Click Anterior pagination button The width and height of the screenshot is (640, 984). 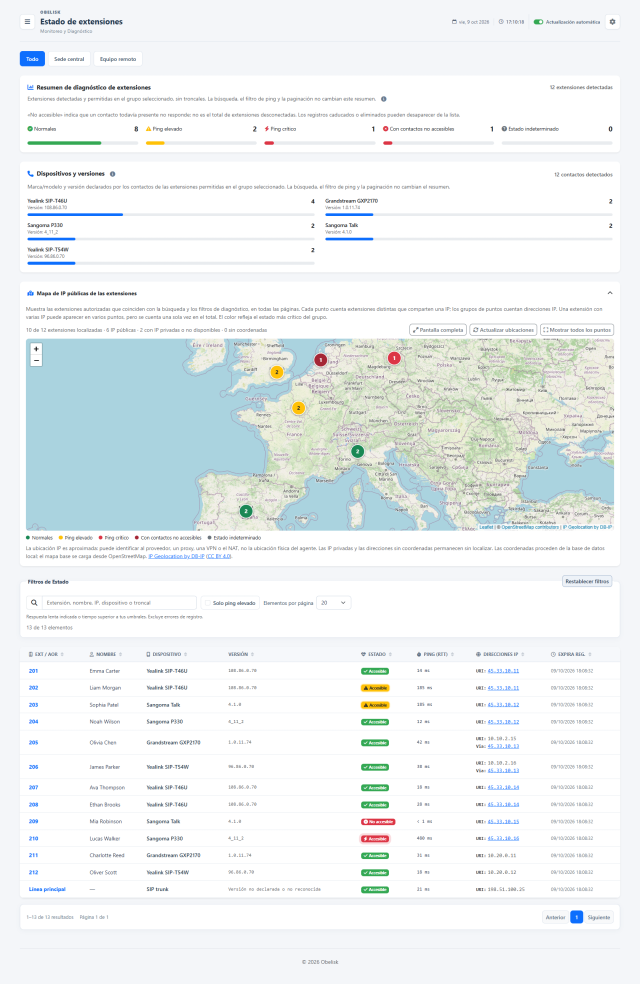[555, 917]
